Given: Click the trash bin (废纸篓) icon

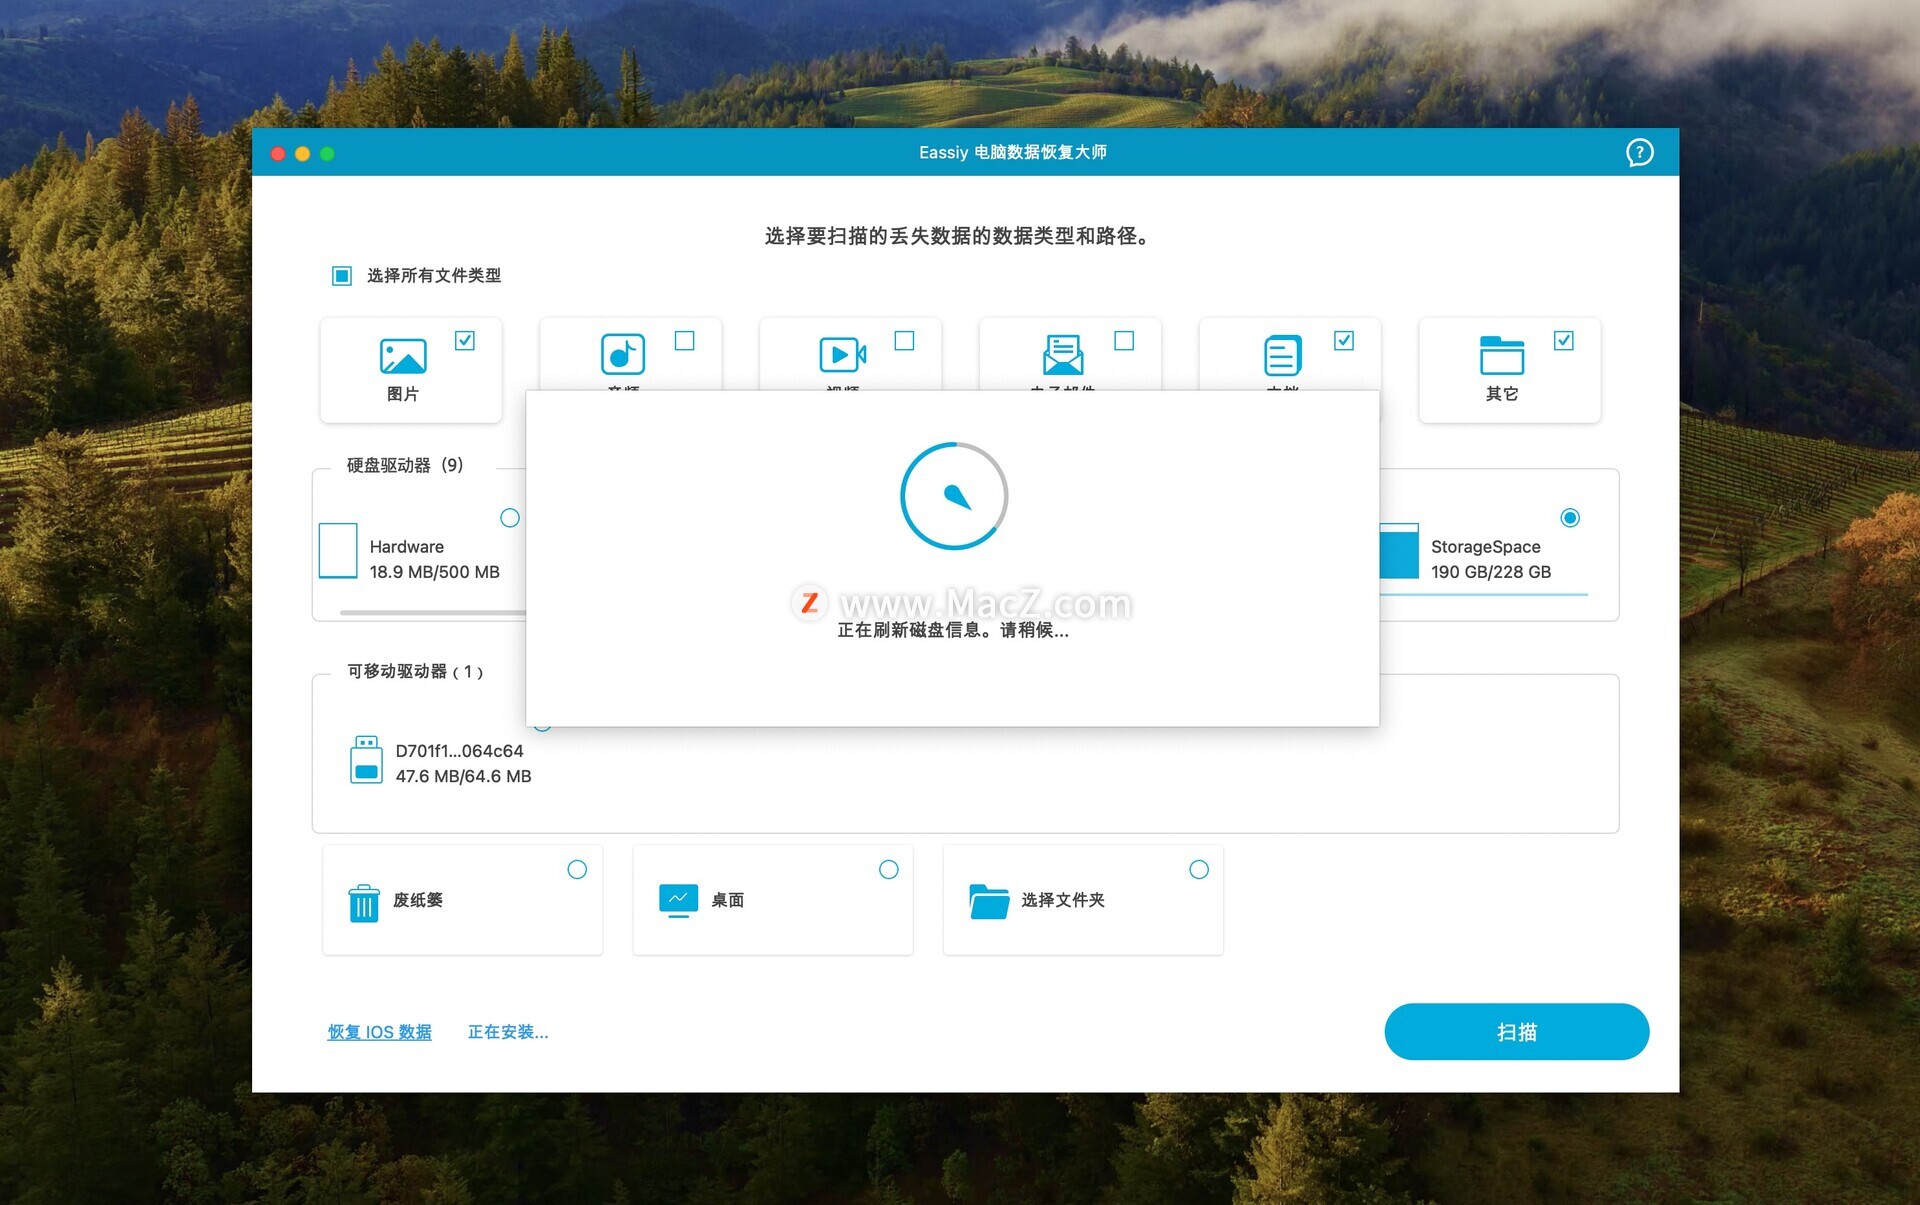Looking at the screenshot, I should click(x=364, y=902).
